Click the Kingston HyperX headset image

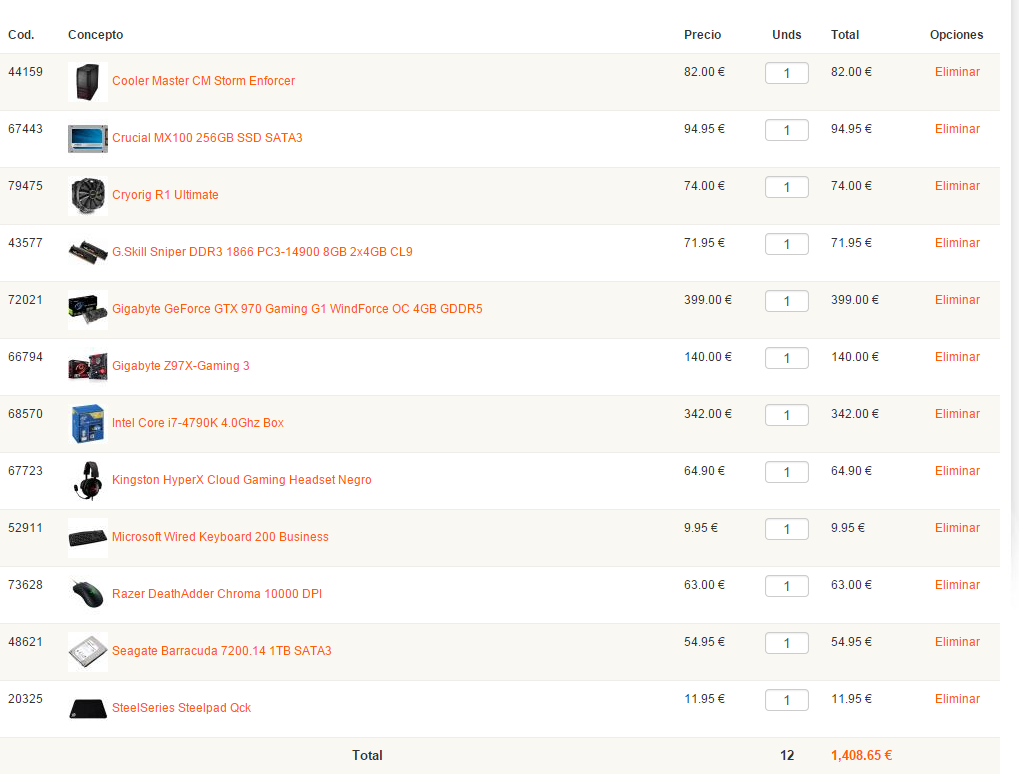click(x=88, y=481)
